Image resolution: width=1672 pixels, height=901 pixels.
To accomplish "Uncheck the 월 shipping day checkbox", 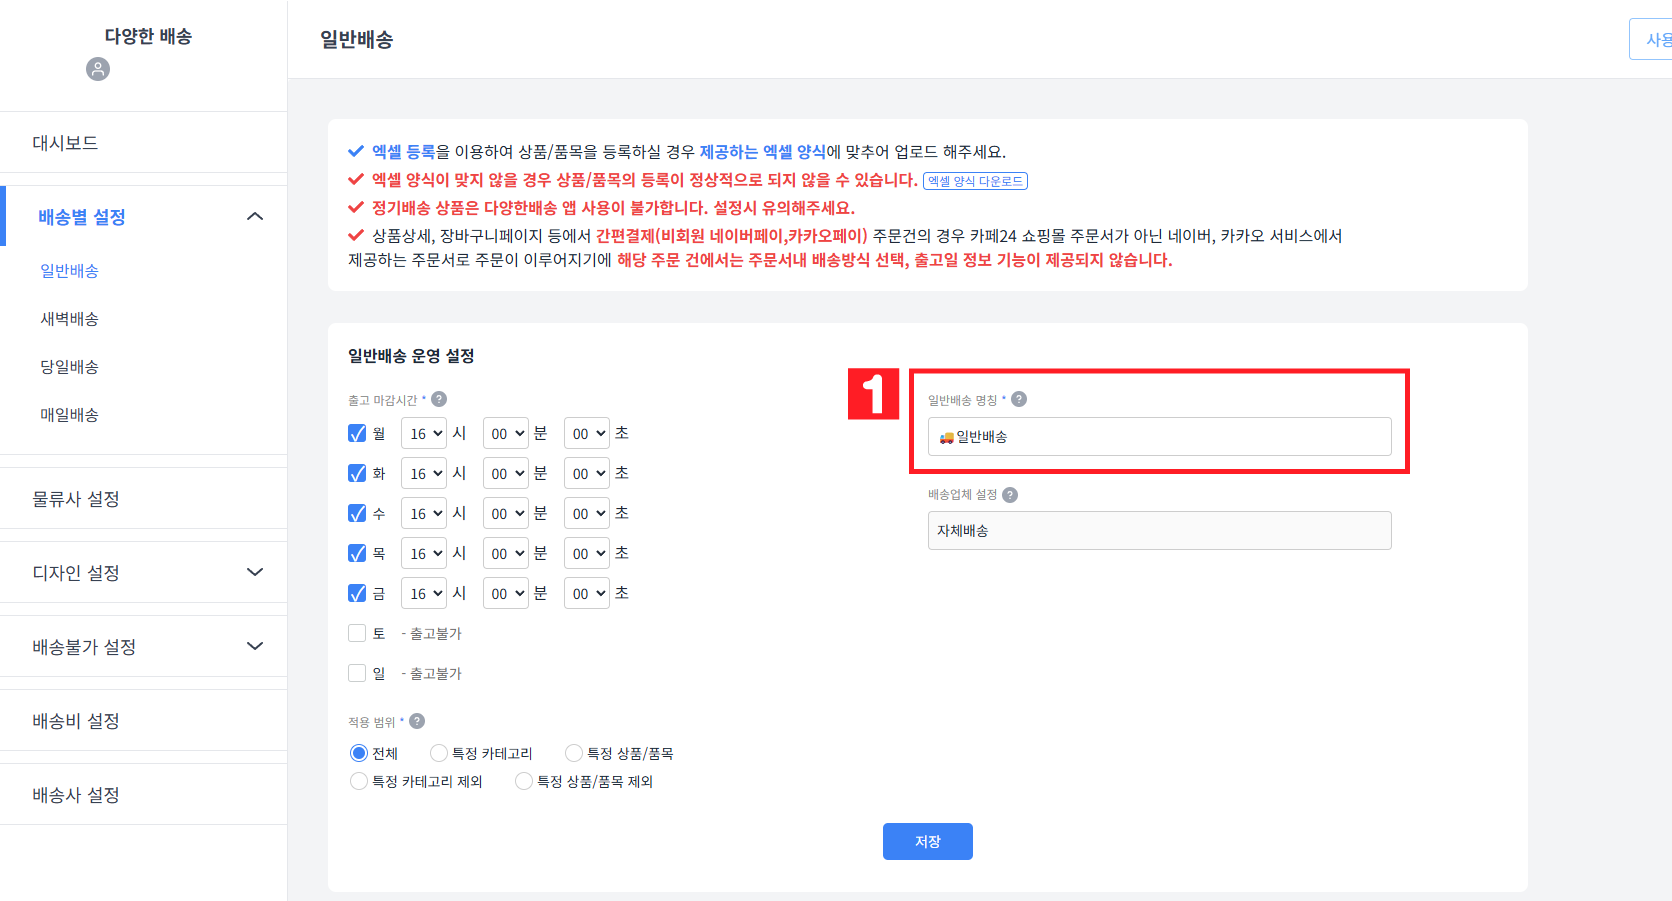I will pyautogui.click(x=357, y=432).
